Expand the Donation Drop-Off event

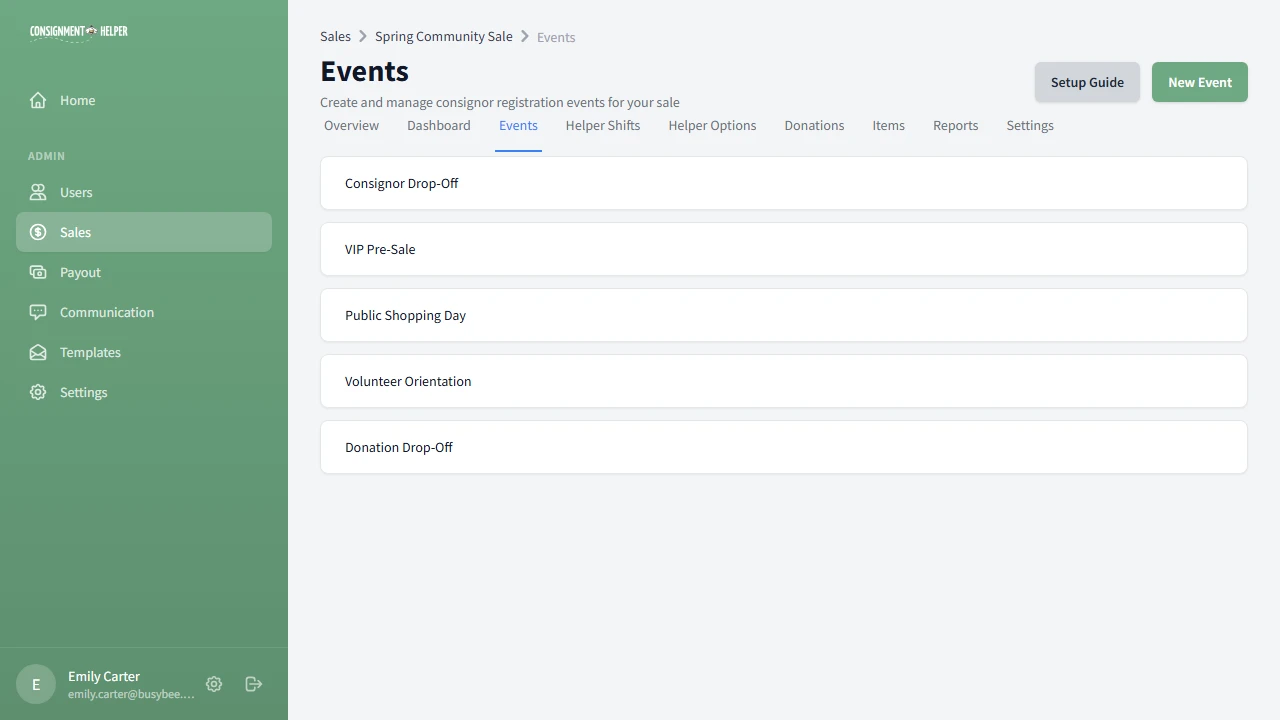coord(783,447)
